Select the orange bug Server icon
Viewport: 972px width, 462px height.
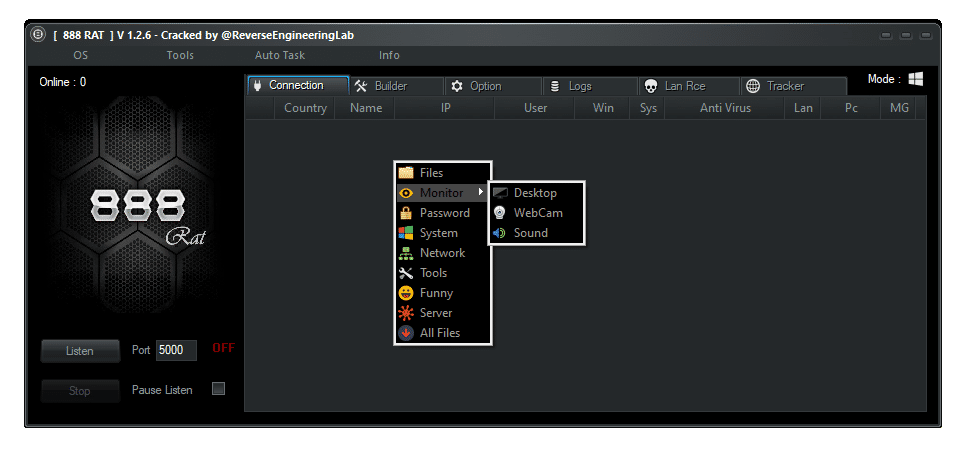coord(406,313)
